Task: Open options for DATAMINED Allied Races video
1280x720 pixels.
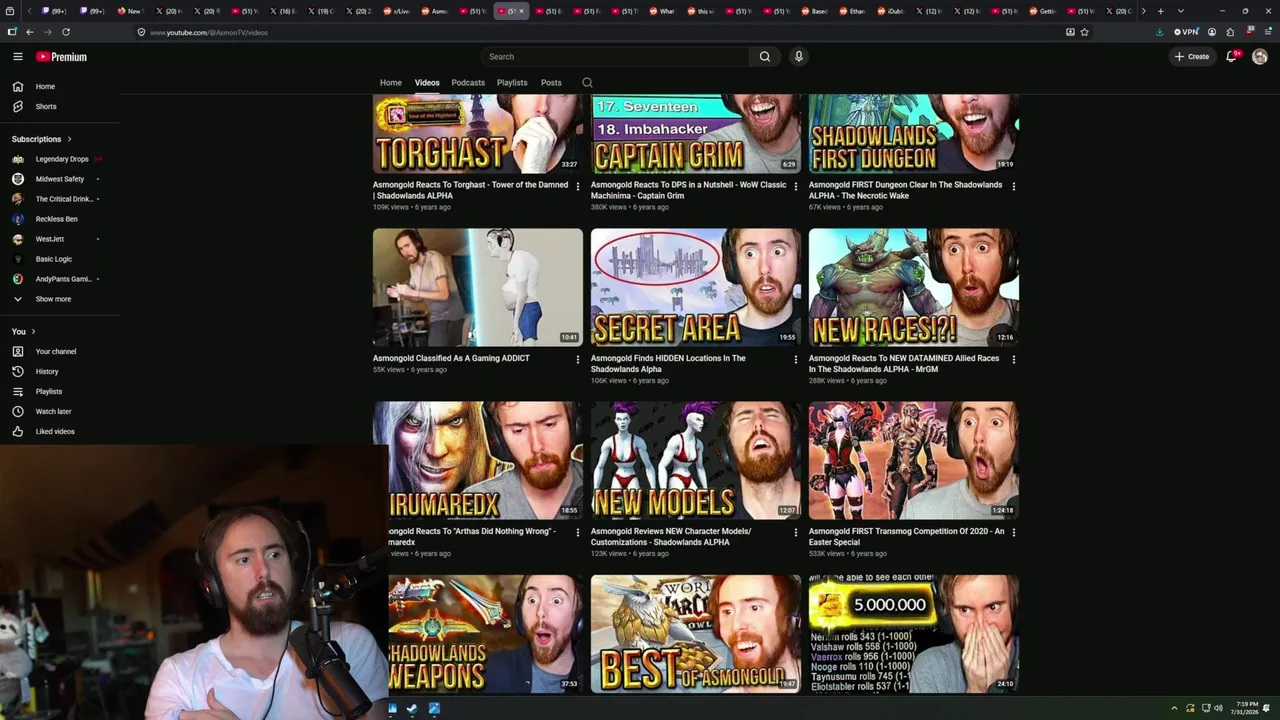Action: pyautogui.click(x=1014, y=359)
